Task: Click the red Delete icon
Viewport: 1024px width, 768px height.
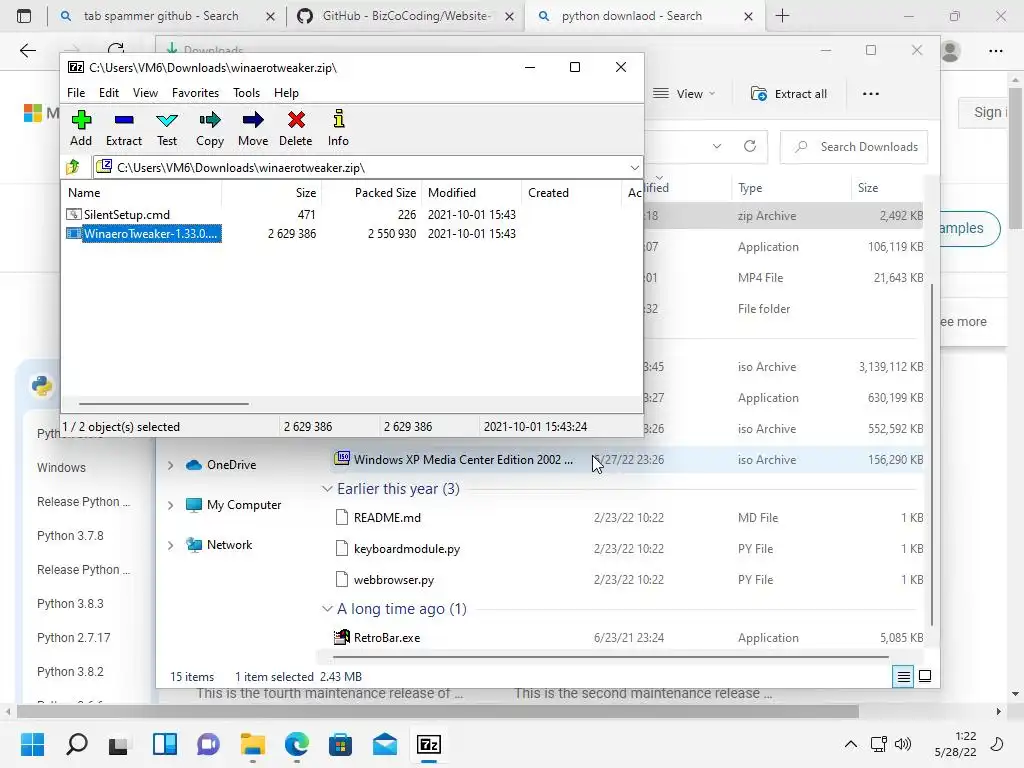Action: pyautogui.click(x=296, y=128)
